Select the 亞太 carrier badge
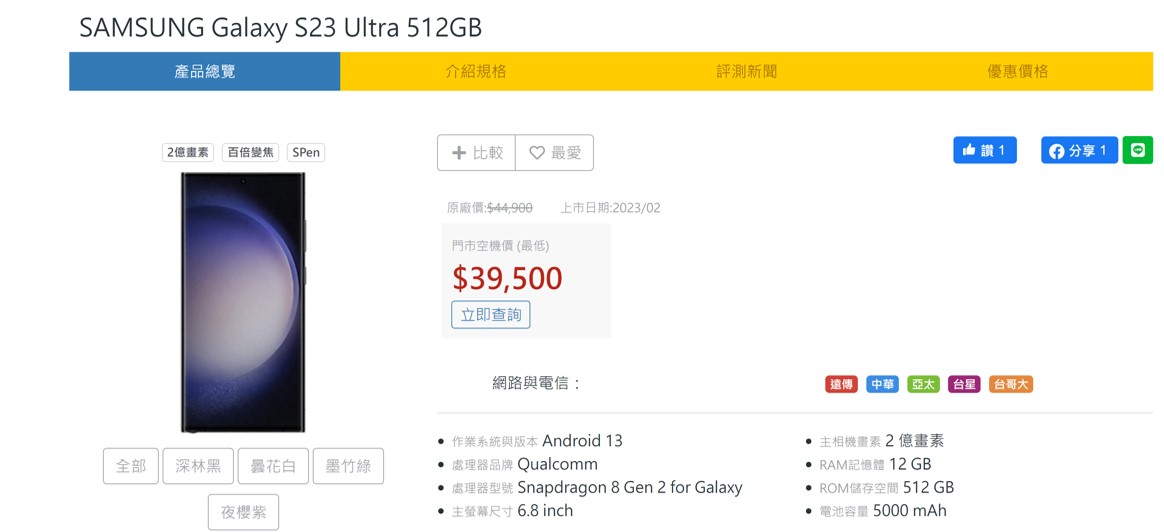The image size is (1164, 532). pyautogui.click(x=923, y=384)
